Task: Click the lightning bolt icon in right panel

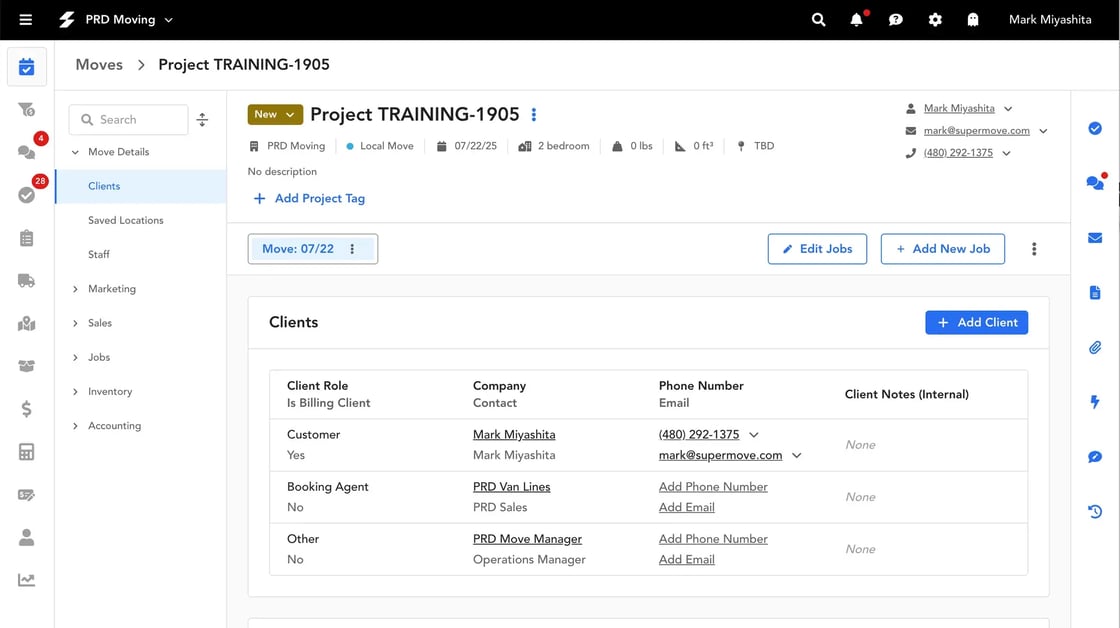Action: click(x=1095, y=402)
